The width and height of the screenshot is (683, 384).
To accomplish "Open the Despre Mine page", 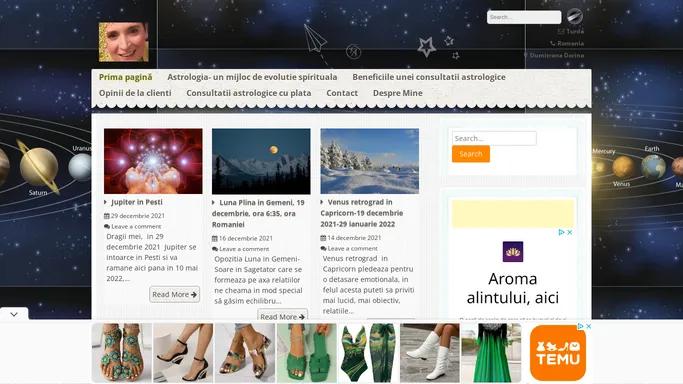I will point(398,93).
